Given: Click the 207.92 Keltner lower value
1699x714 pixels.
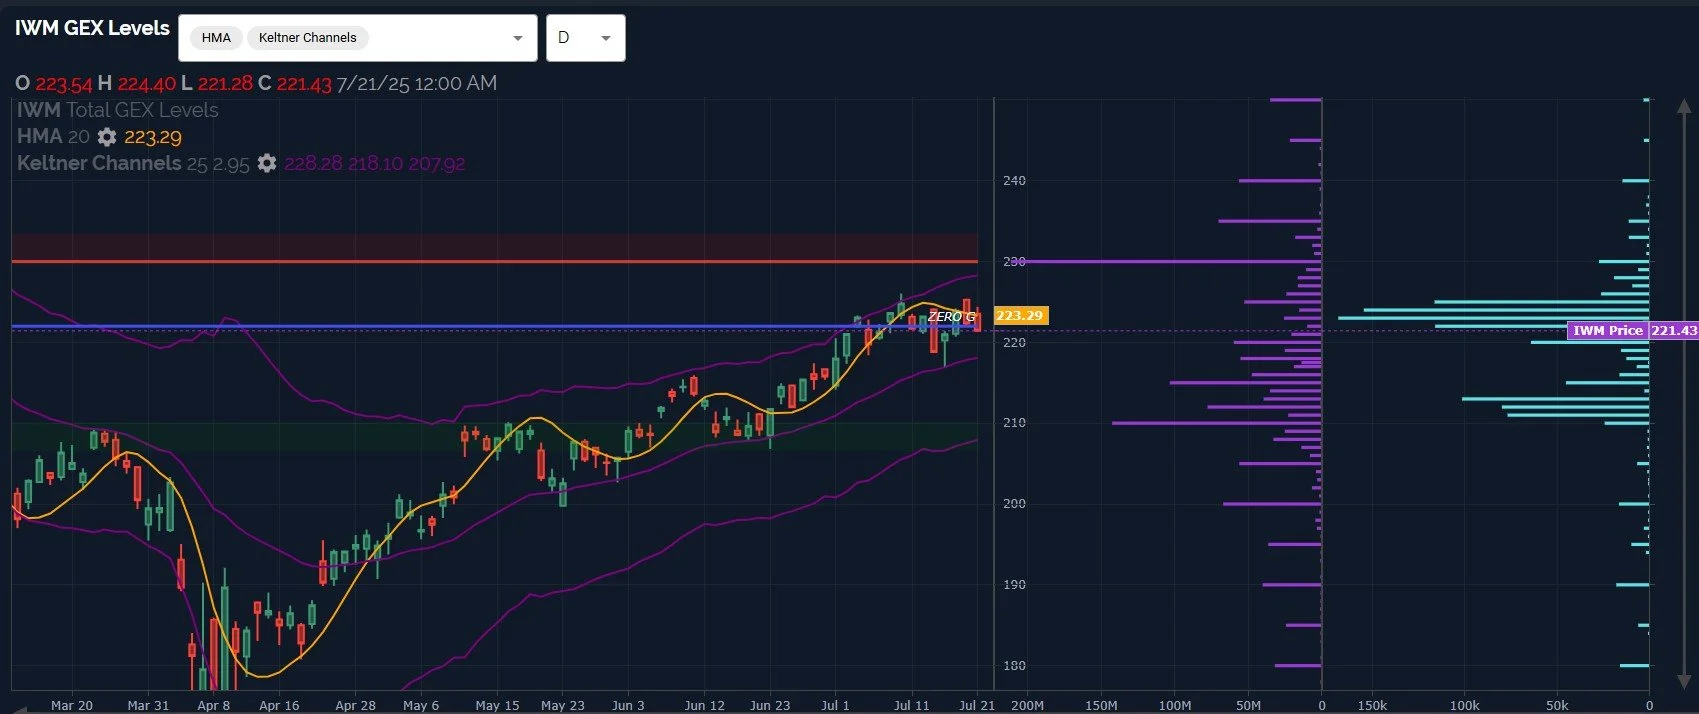Looking at the screenshot, I should pos(436,163).
